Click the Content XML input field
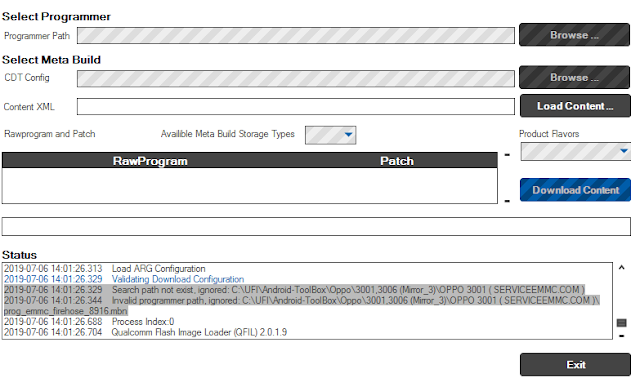This screenshot has width=640, height=387. point(296,107)
